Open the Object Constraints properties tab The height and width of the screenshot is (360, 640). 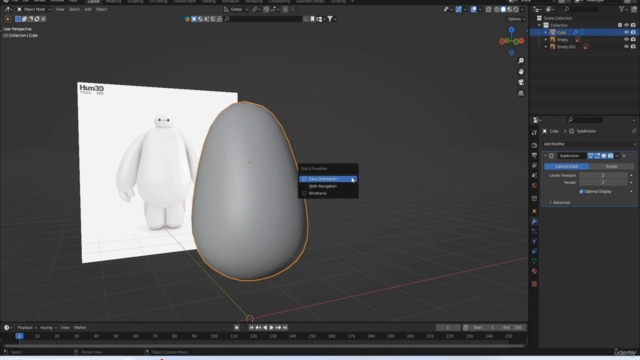point(534,251)
